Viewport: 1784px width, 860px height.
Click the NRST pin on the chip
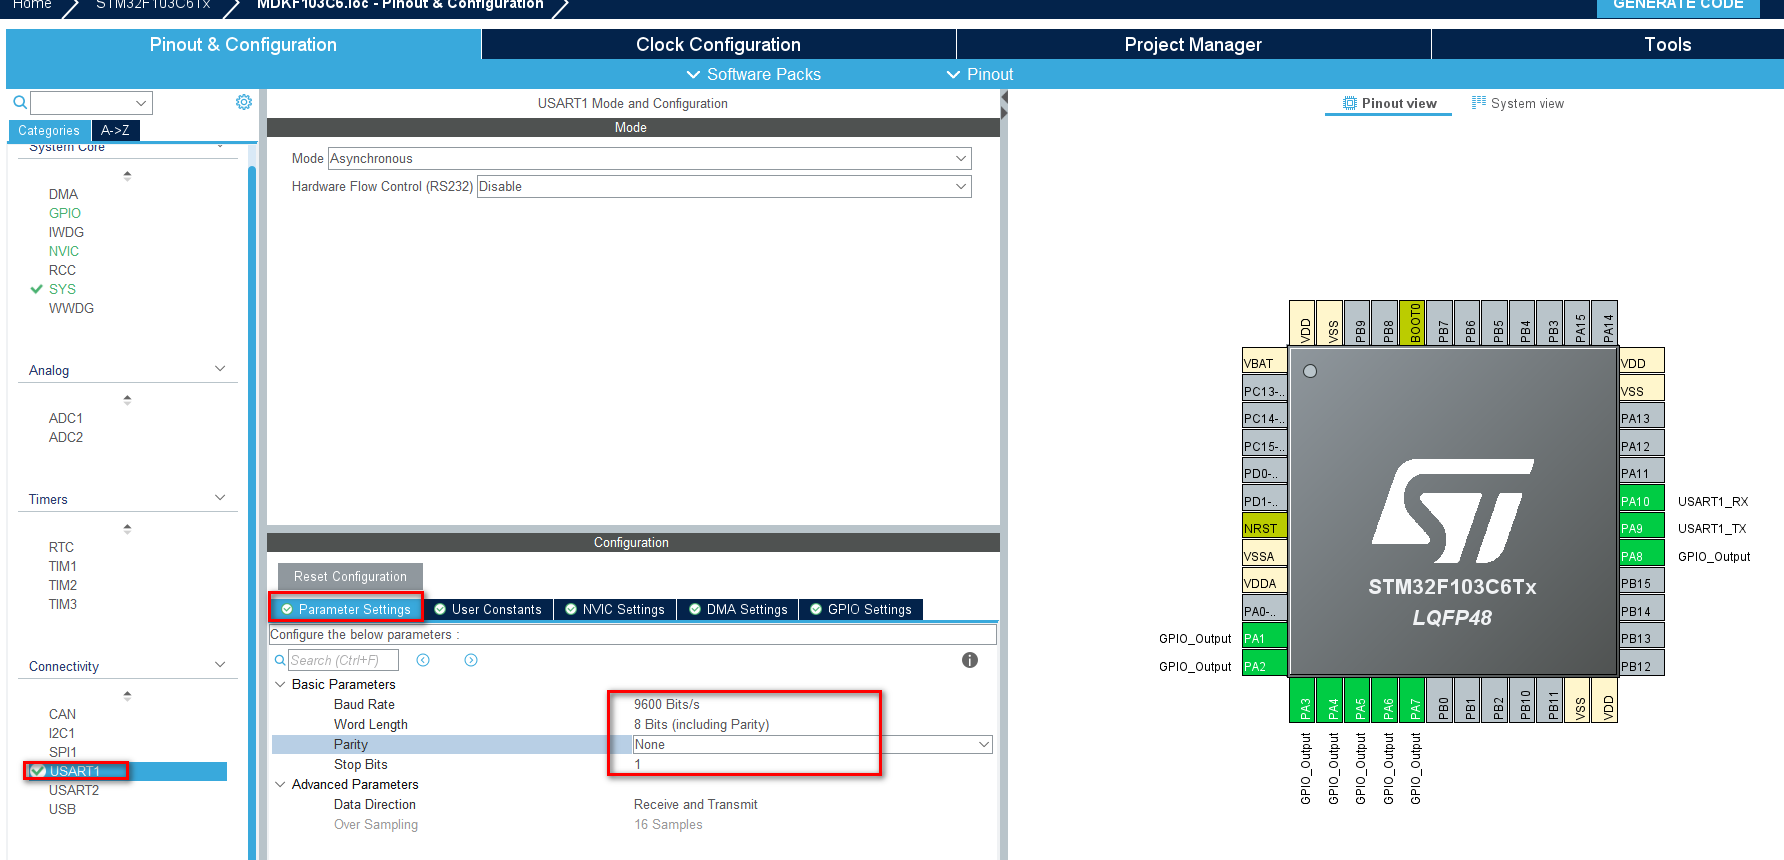[1264, 528]
